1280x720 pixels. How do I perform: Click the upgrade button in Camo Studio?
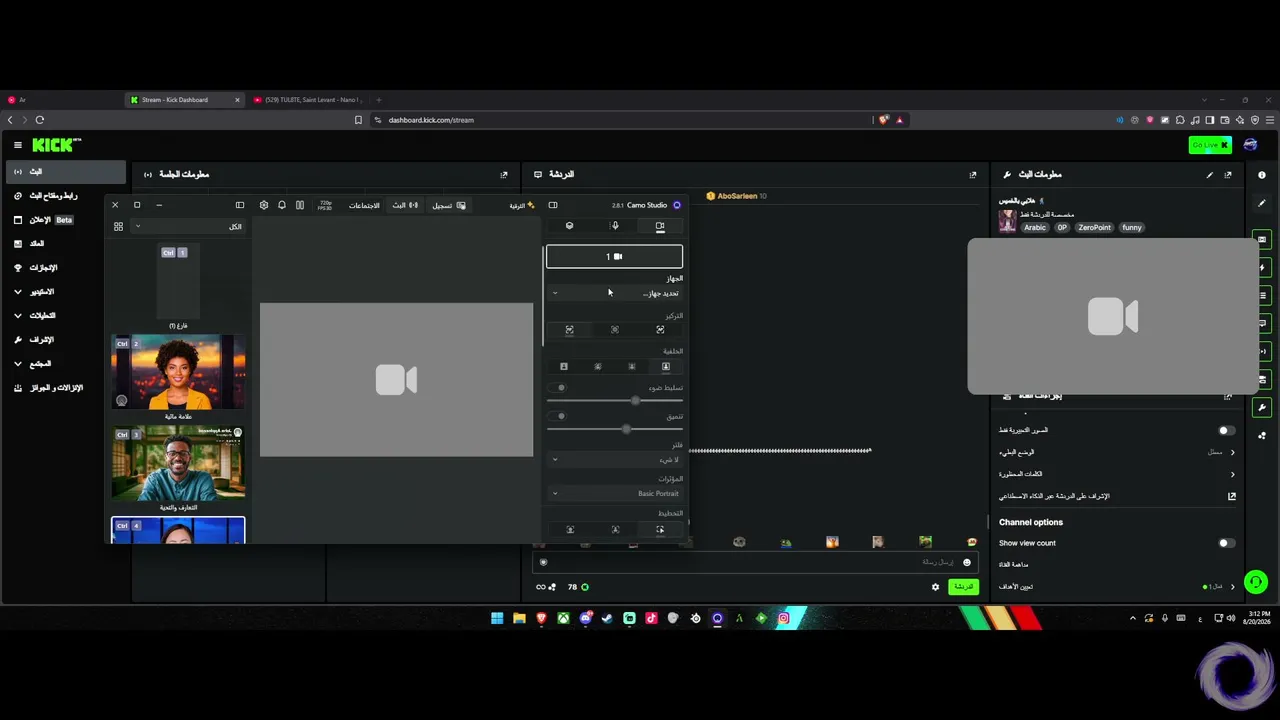[522, 205]
